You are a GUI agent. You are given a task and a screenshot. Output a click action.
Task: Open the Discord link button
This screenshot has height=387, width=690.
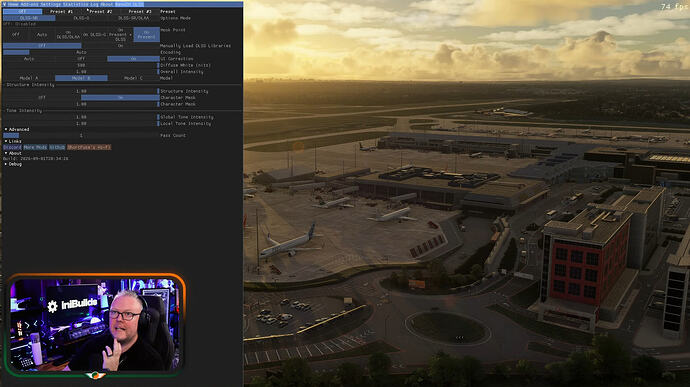(x=12, y=147)
